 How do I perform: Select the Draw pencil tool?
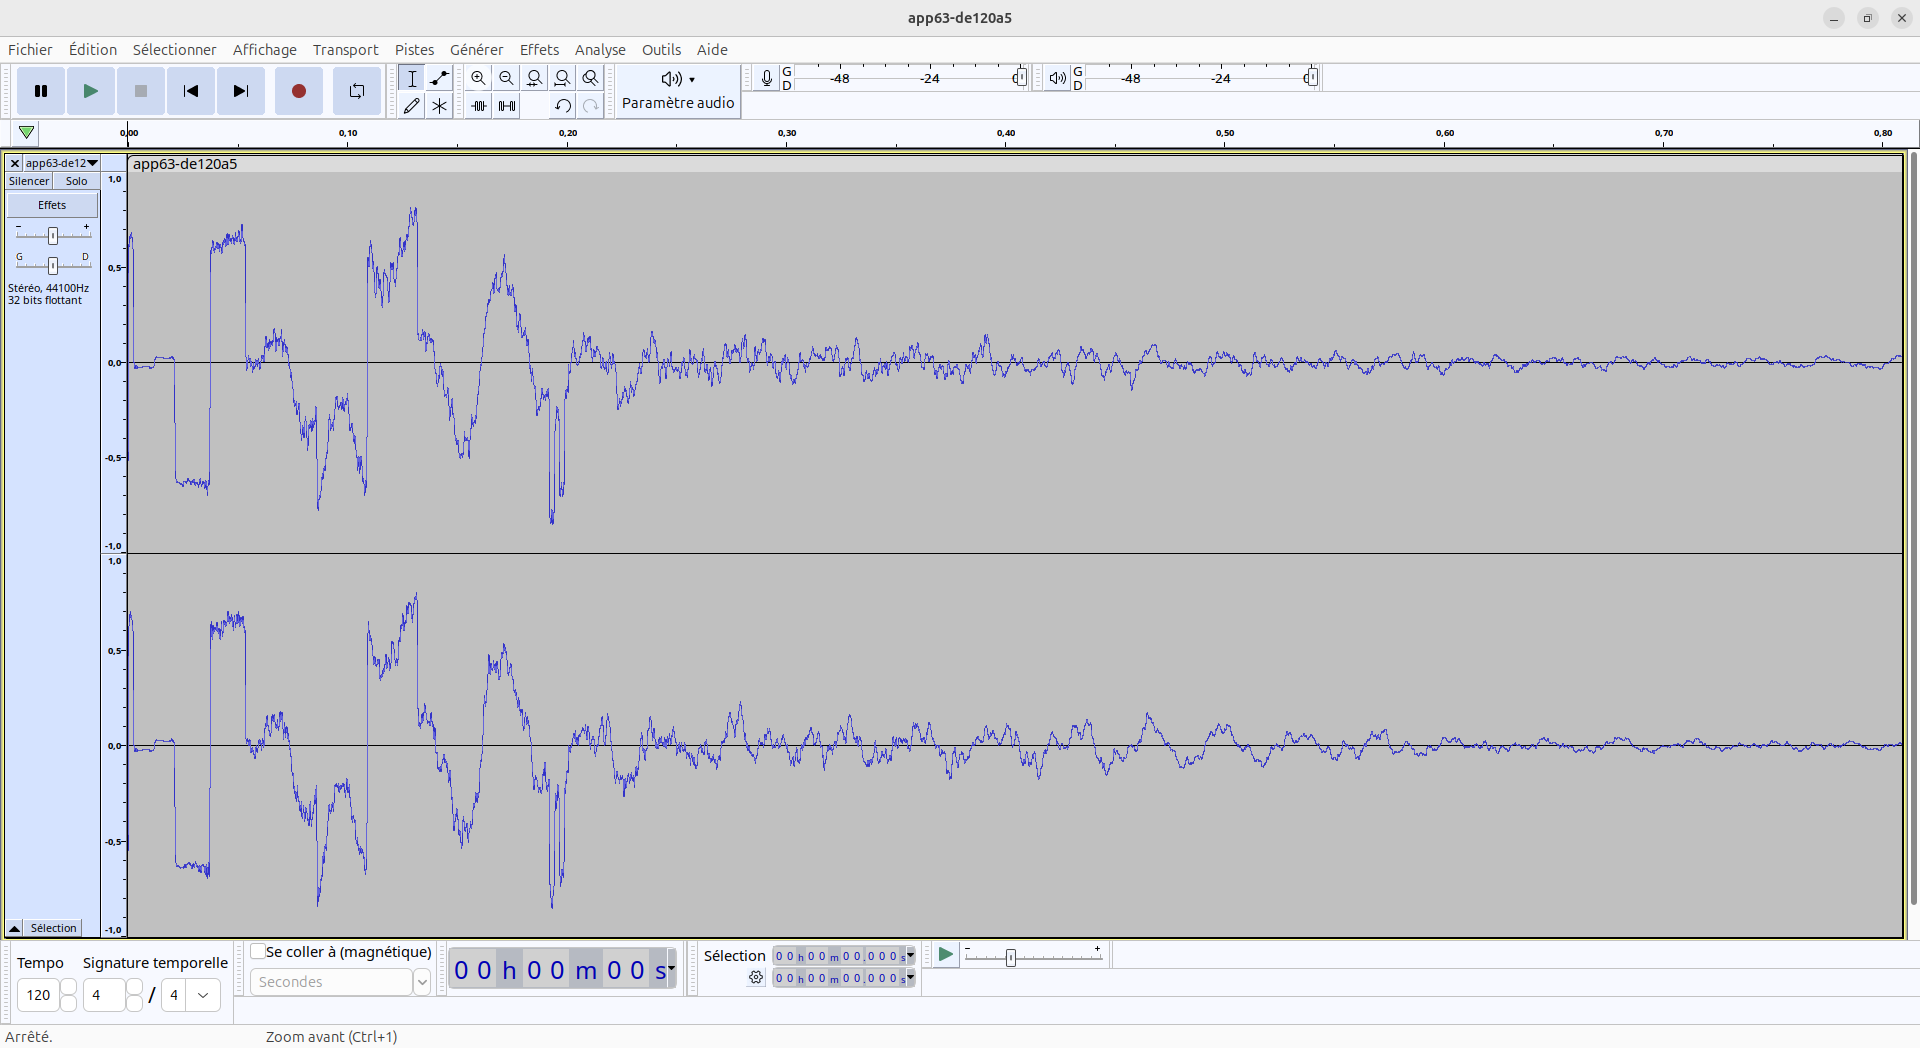(x=411, y=106)
